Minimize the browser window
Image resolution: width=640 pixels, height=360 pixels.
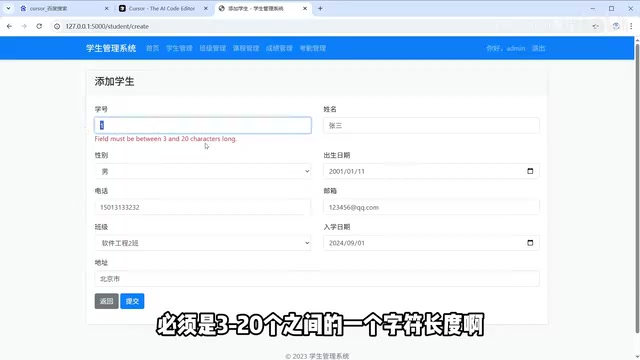click(593, 8)
